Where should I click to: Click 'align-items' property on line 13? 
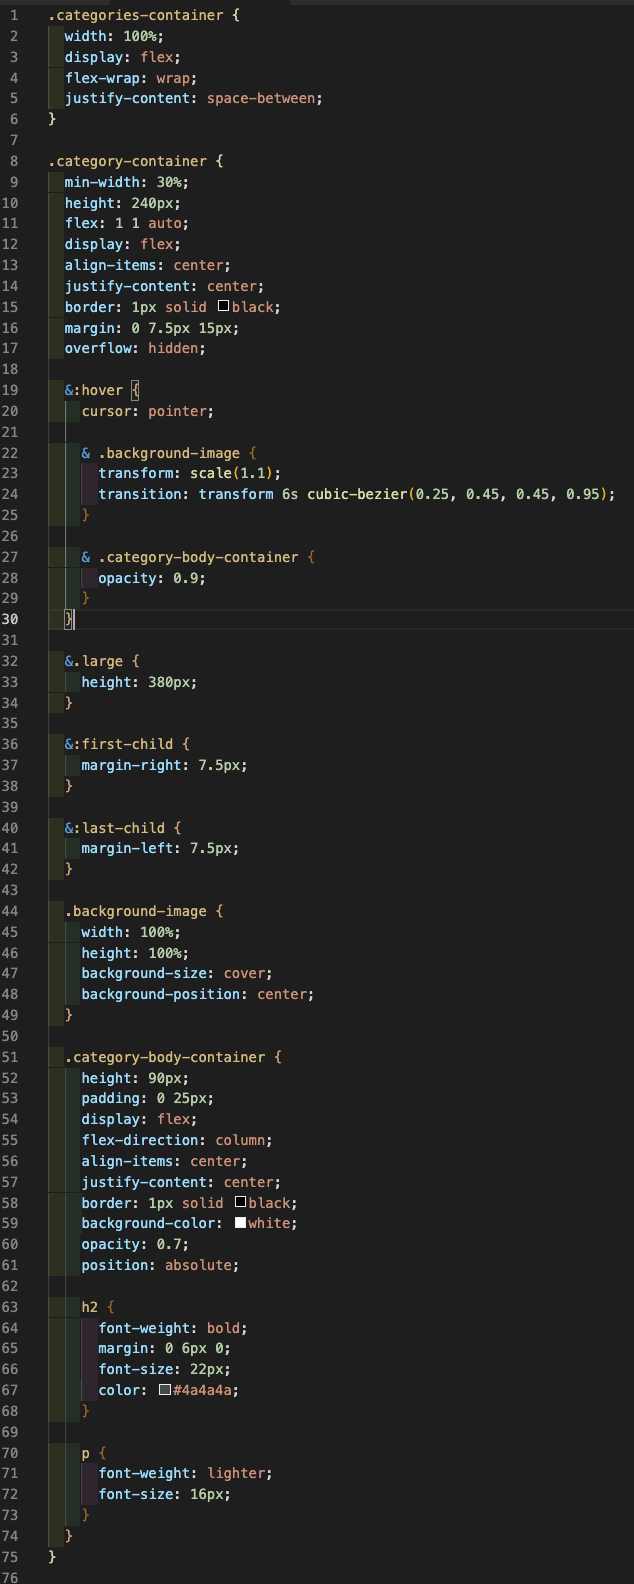111,265
